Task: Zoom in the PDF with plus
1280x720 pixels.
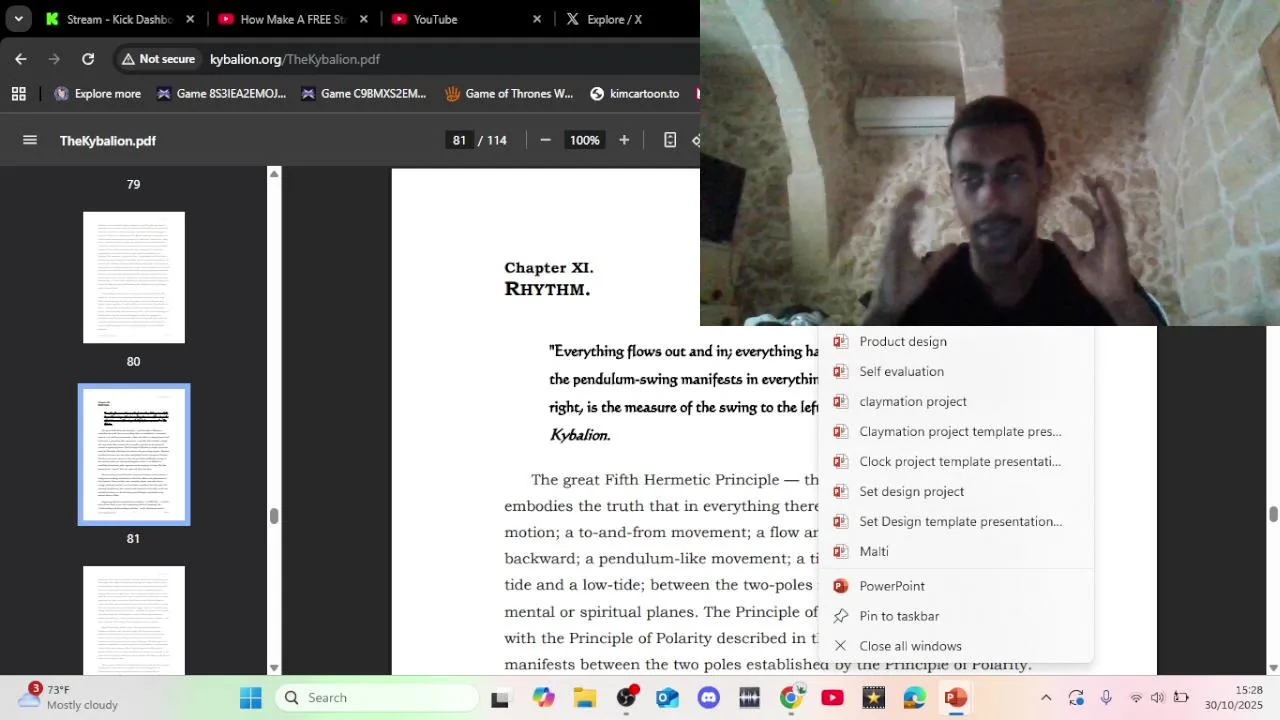Action: pyautogui.click(x=624, y=140)
